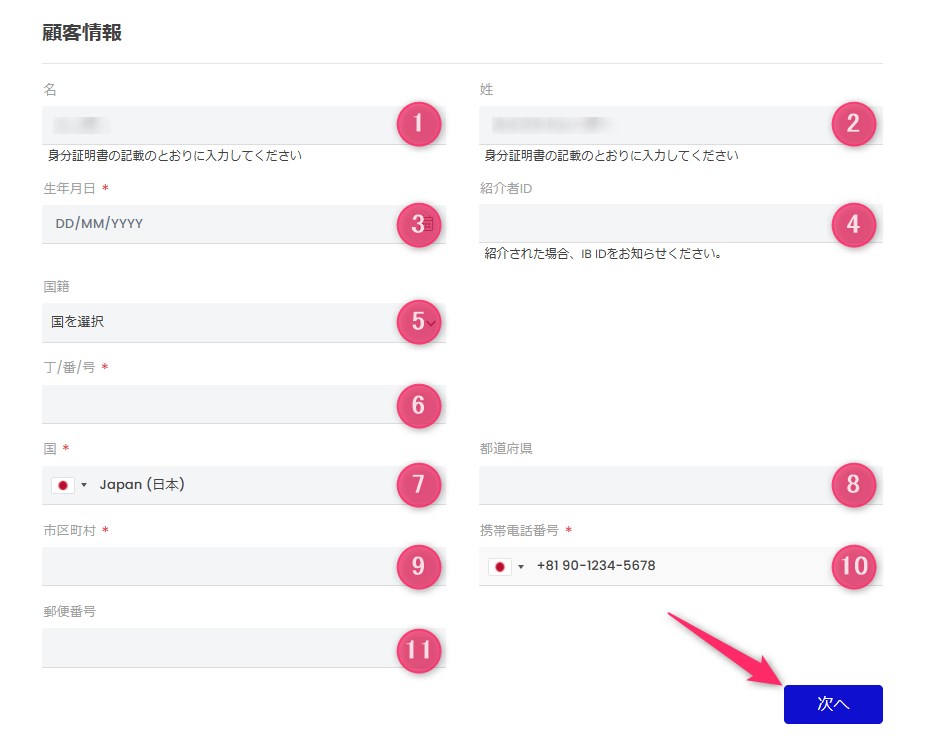Click the pink number 9 badge

coord(418,566)
